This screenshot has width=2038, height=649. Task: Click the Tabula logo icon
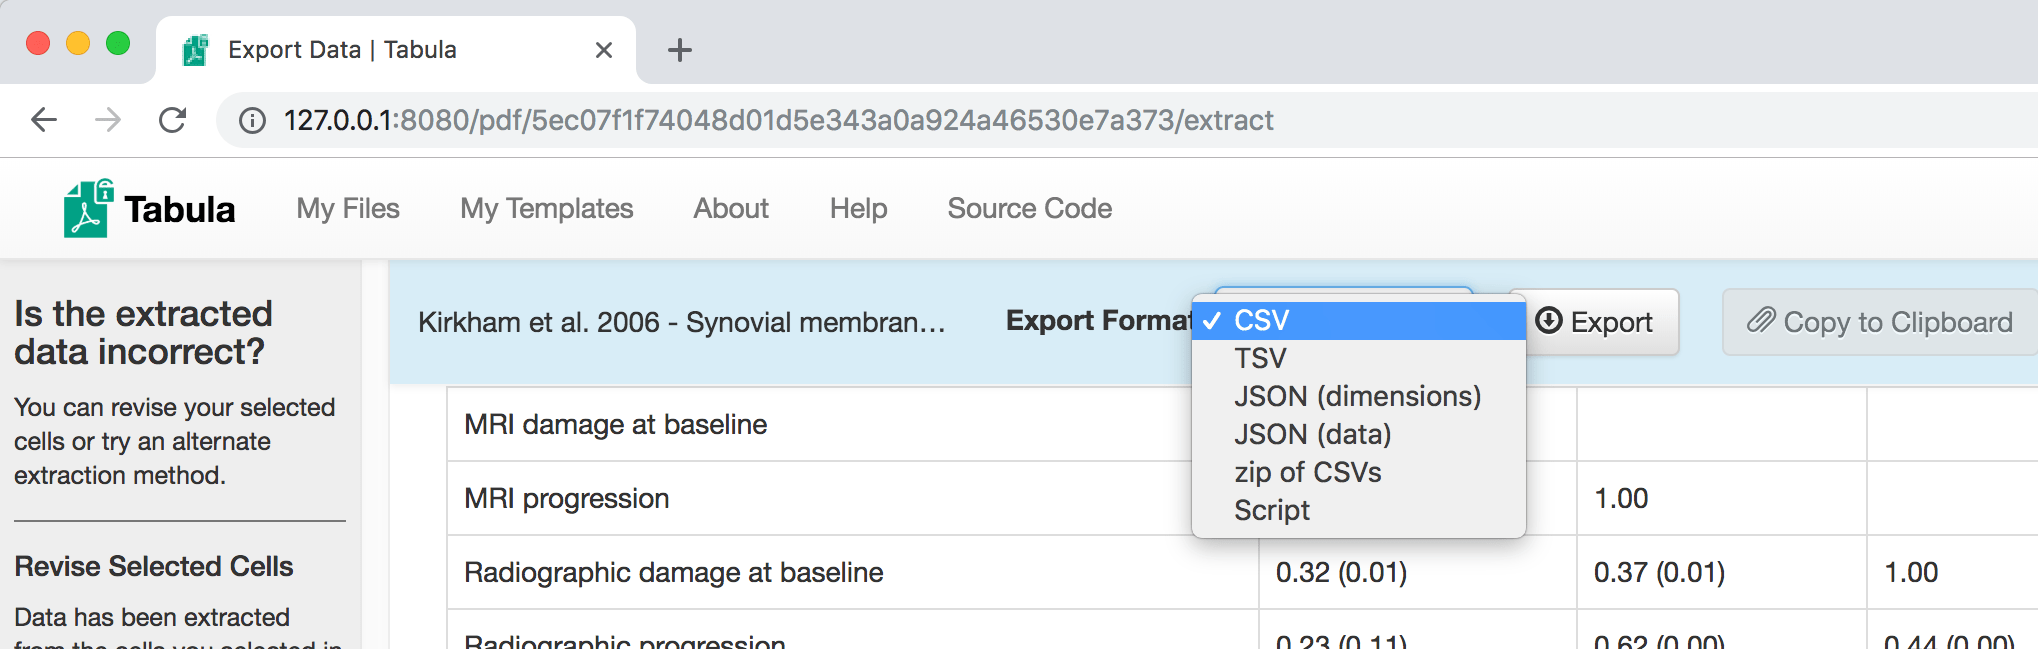coord(88,209)
